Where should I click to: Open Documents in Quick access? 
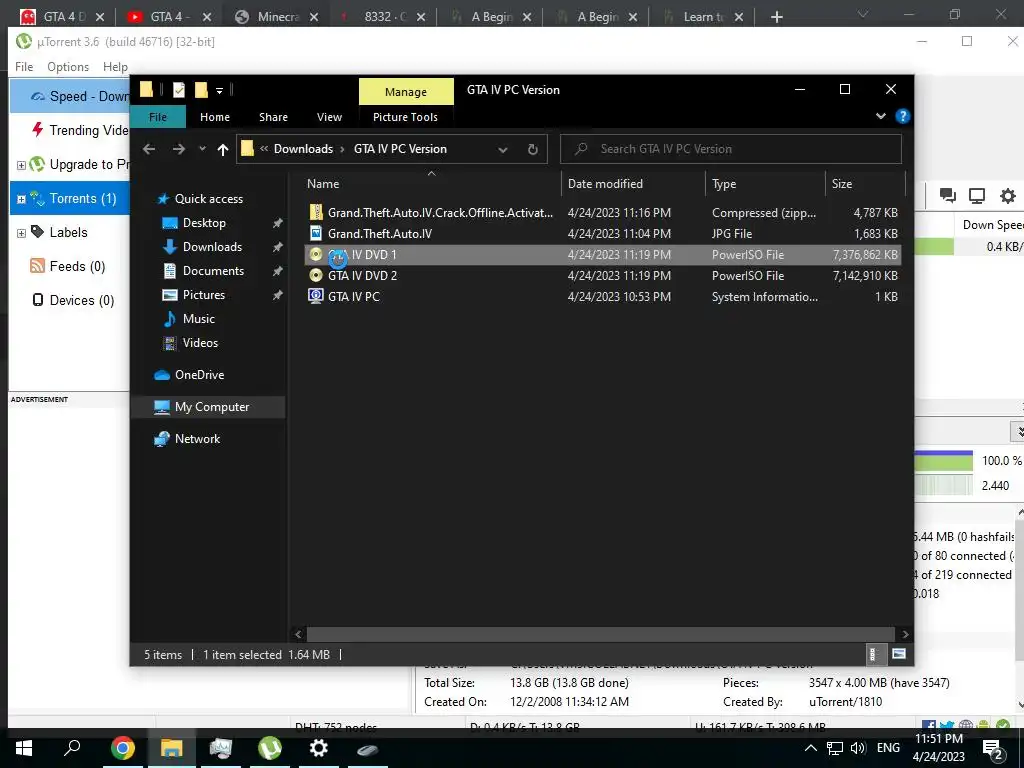[x=214, y=270]
